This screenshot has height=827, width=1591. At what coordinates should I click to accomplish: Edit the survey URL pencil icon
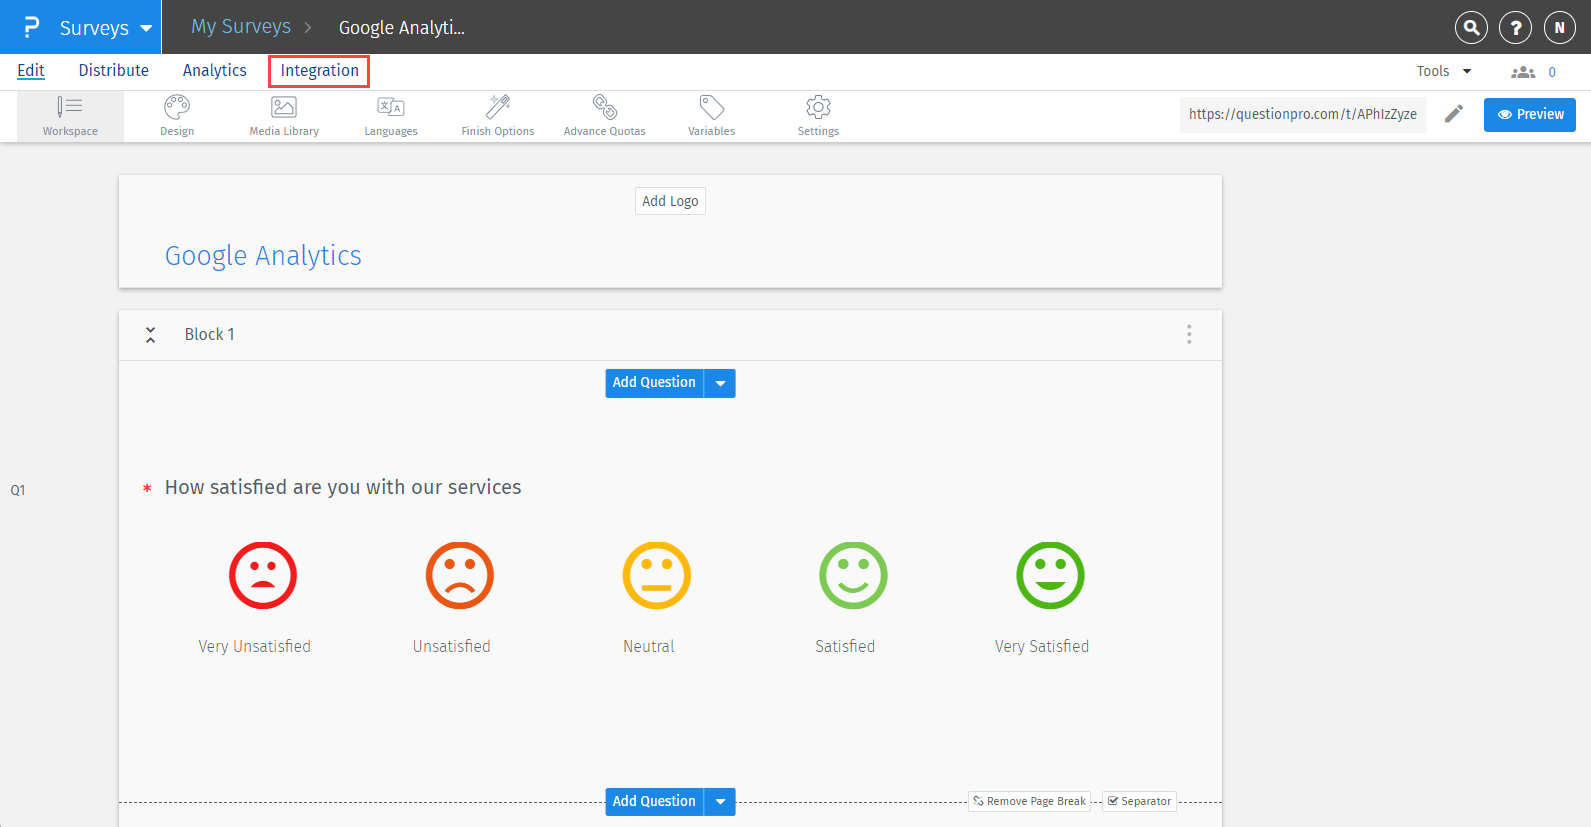[x=1454, y=114]
